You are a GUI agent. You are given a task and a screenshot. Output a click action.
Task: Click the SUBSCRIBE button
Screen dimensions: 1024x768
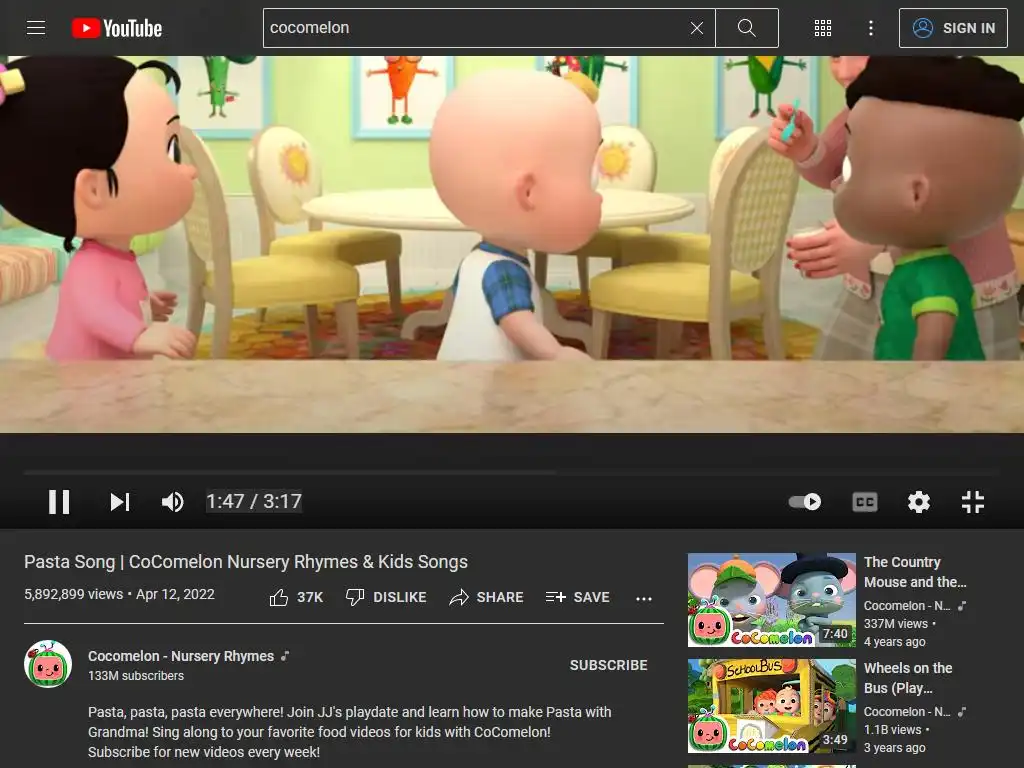coord(609,665)
